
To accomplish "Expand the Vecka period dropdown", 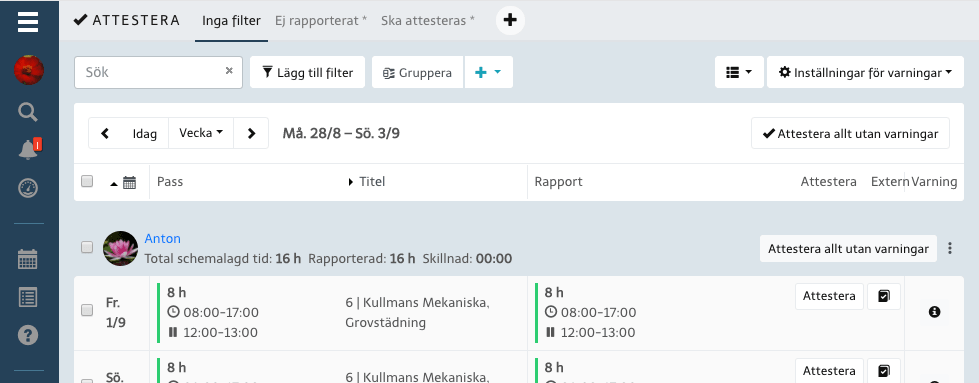I will (201, 133).
